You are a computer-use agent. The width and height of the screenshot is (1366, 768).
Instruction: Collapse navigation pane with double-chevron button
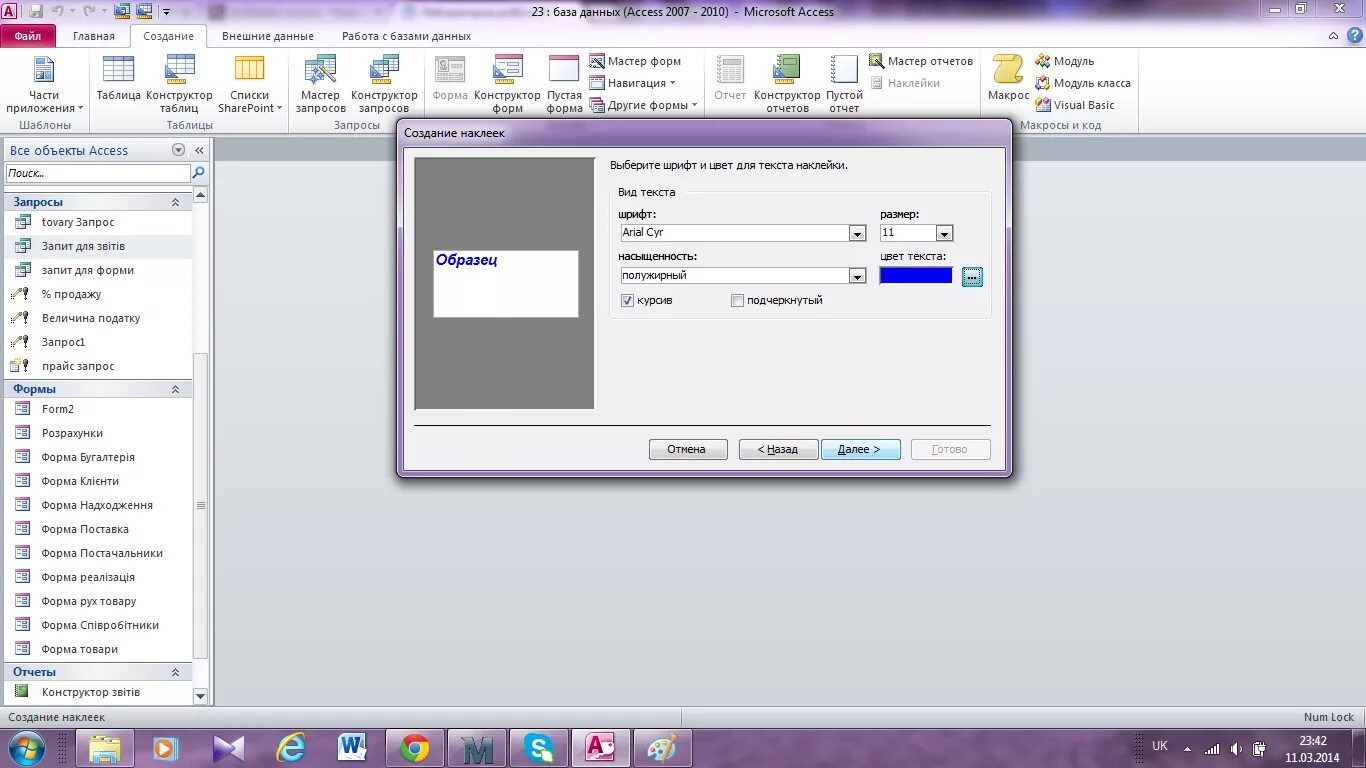pos(199,150)
